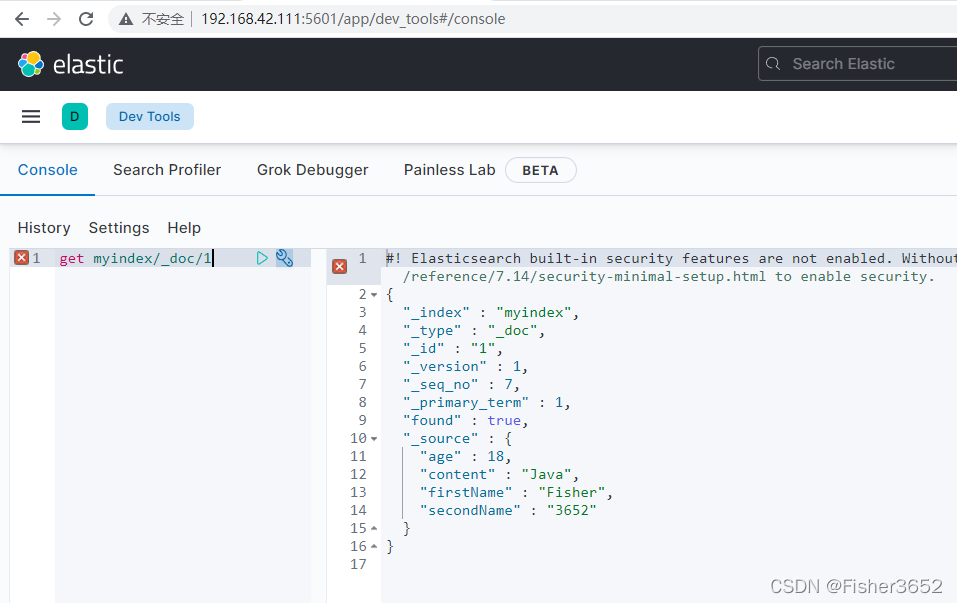The image size is (957, 603).
Task: Click the "_version" : 1 line
Action: [x=465, y=366]
